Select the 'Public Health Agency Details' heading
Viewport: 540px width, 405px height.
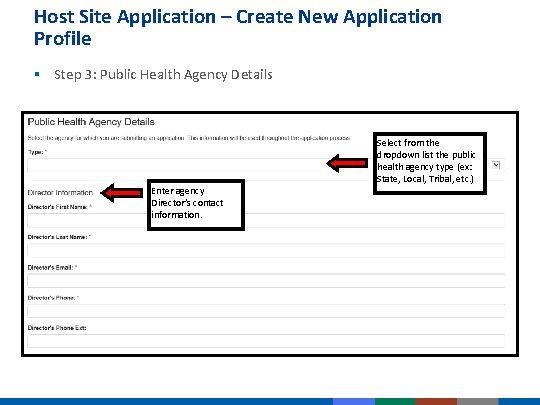tap(91, 122)
